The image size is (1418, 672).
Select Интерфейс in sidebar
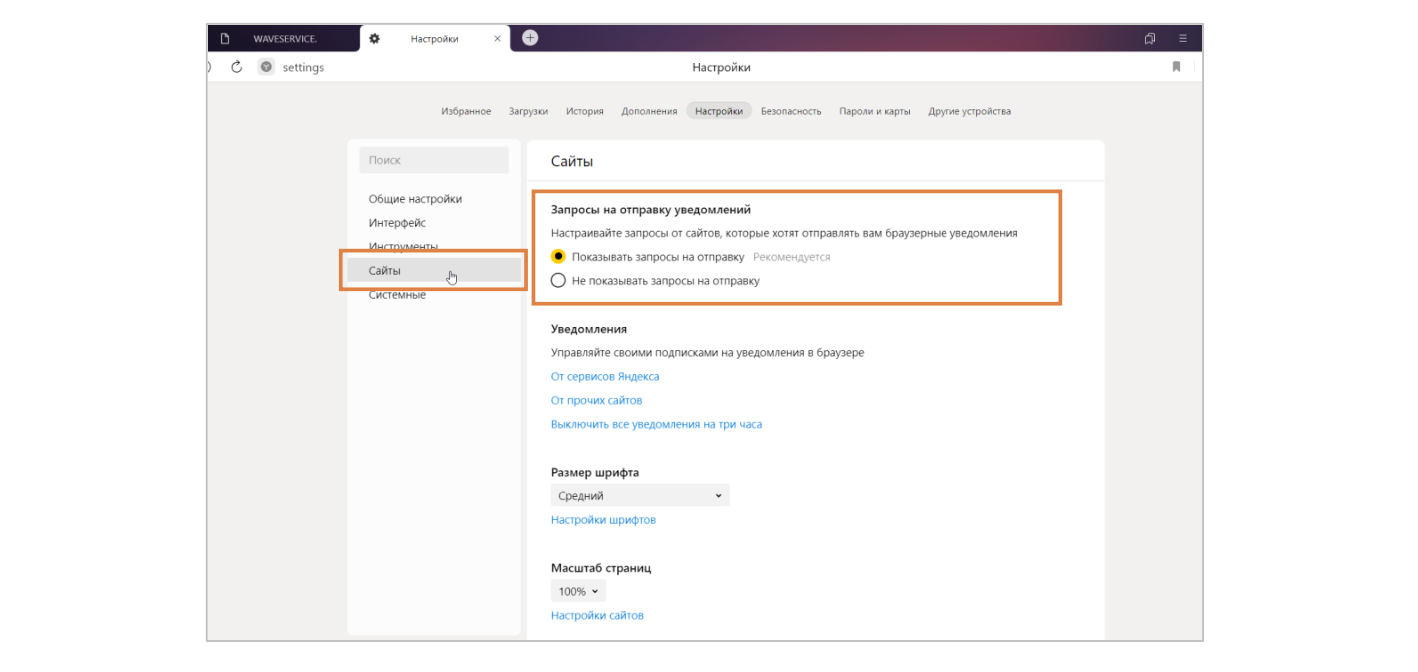coord(397,223)
